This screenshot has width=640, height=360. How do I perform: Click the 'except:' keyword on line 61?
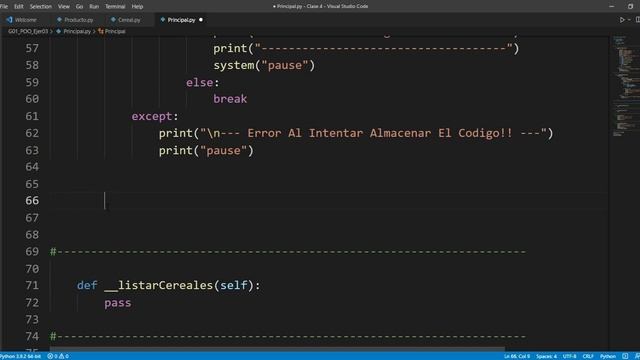tap(155, 116)
